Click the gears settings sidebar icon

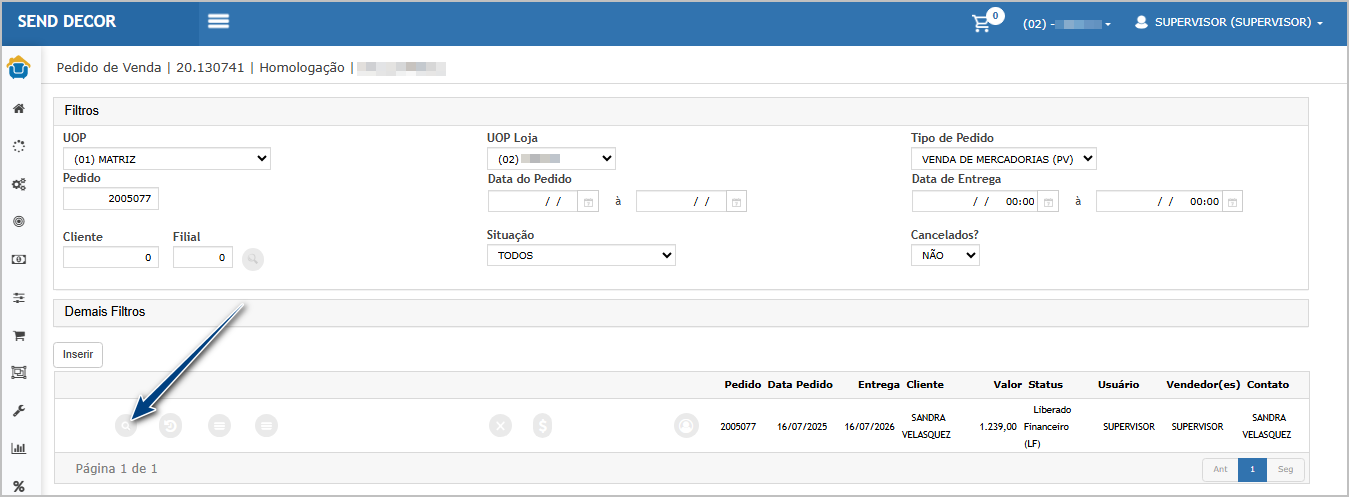pyautogui.click(x=18, y=184)
